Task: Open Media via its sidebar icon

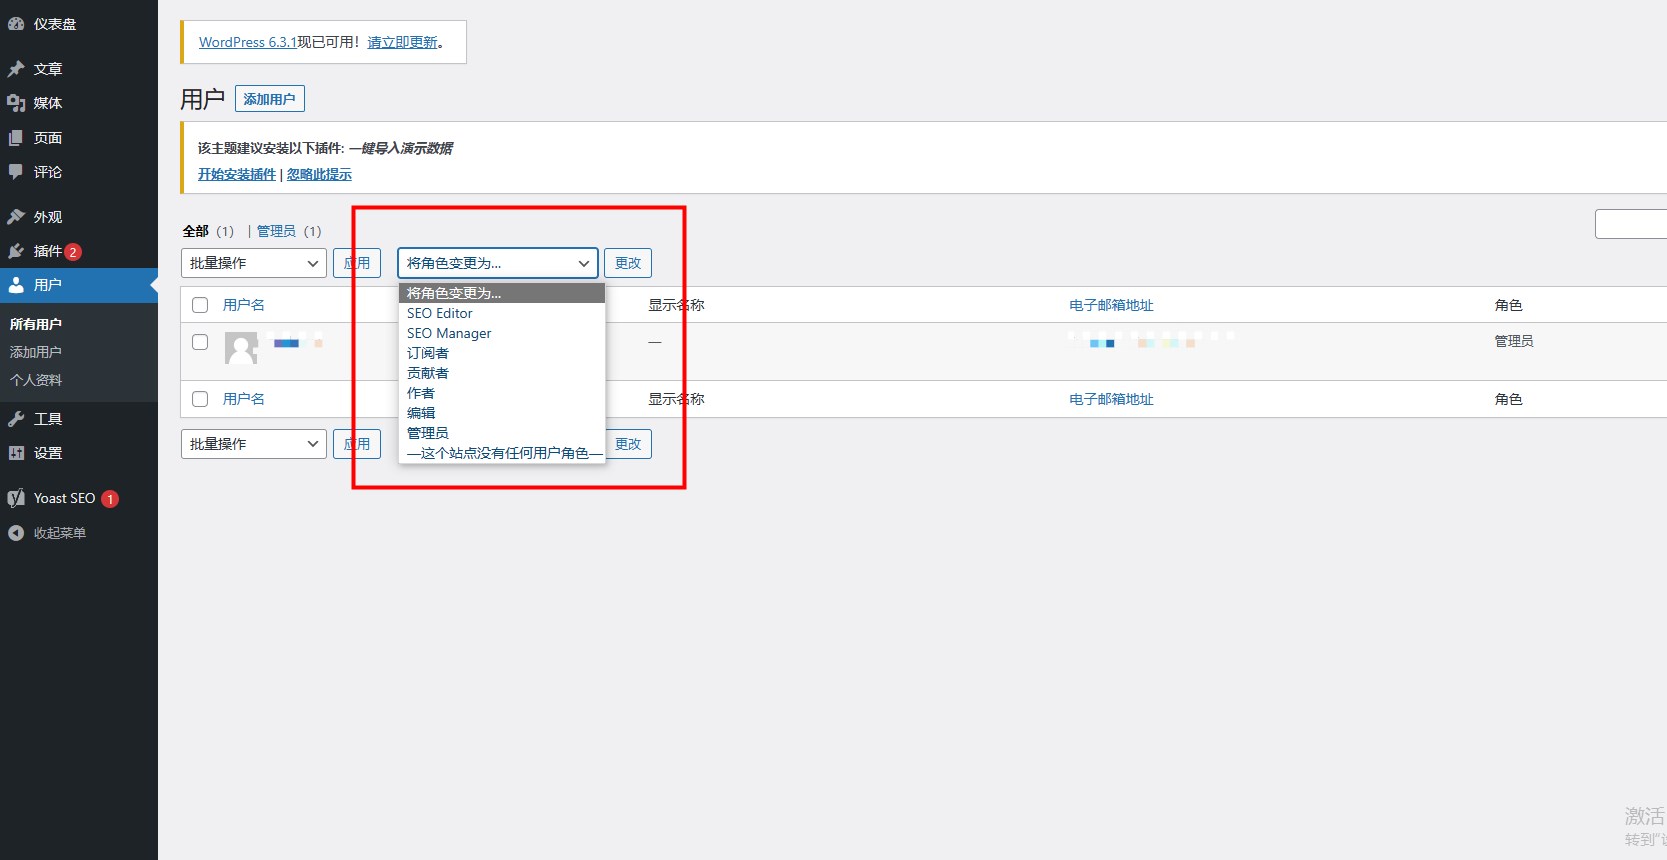Action: (16, 103)
